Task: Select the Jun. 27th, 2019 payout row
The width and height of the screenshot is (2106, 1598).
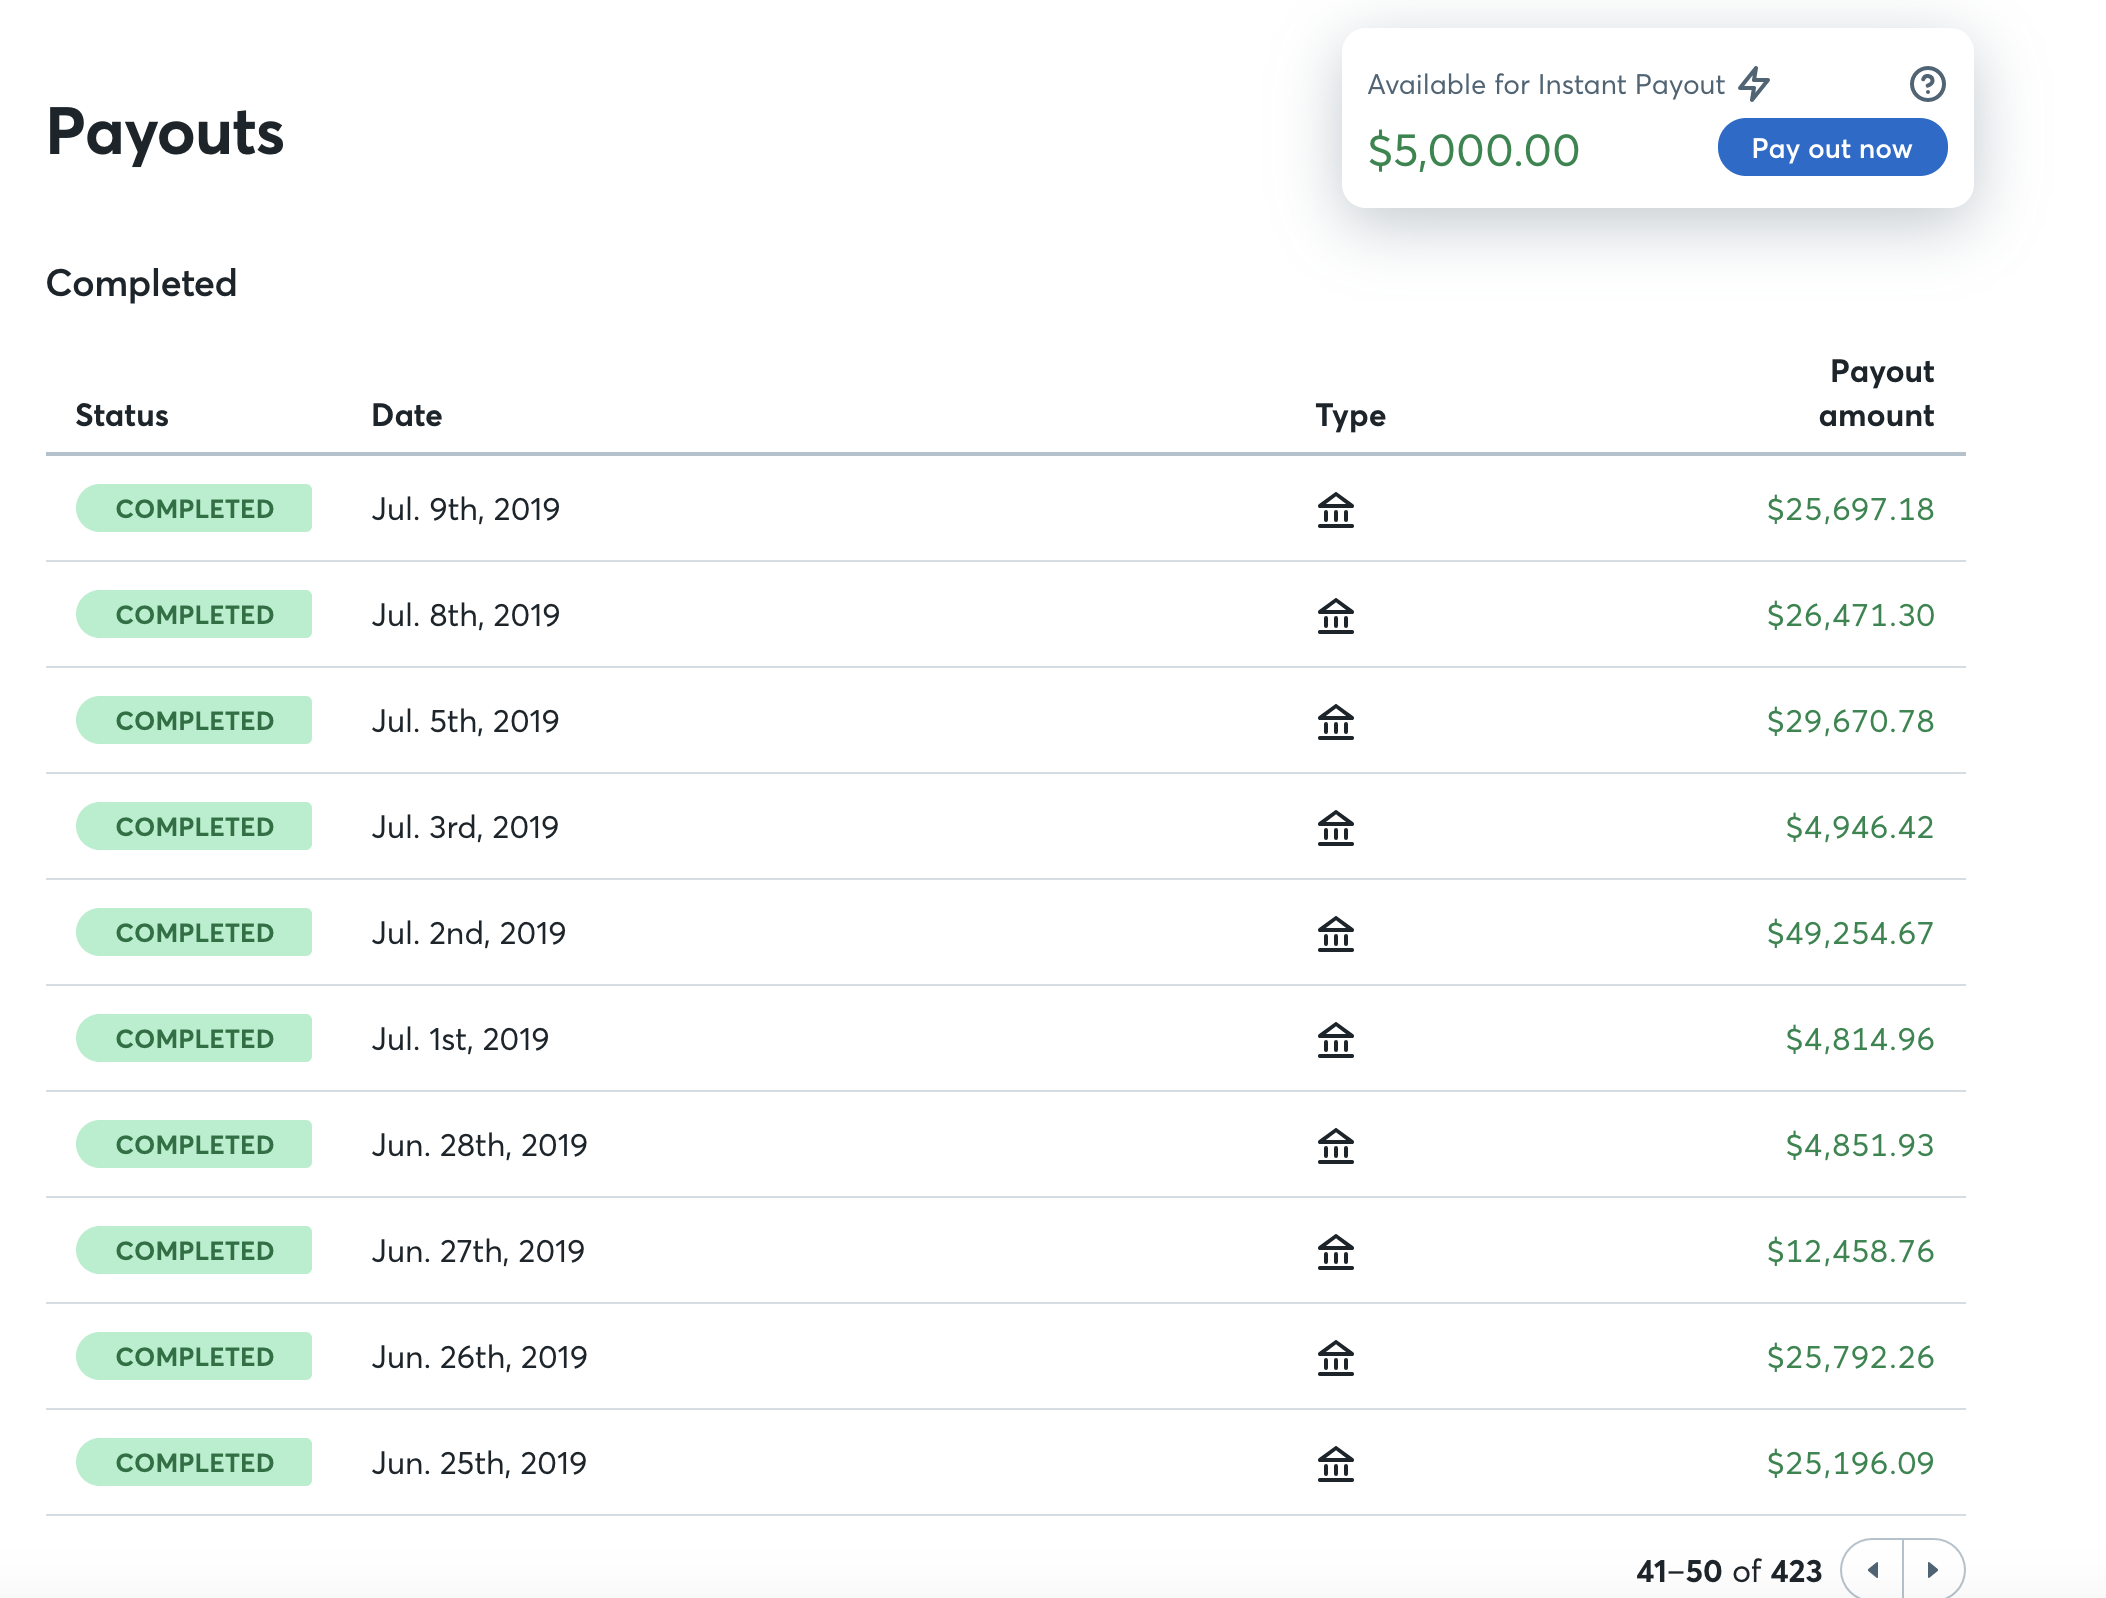Action: point(478,1251)
